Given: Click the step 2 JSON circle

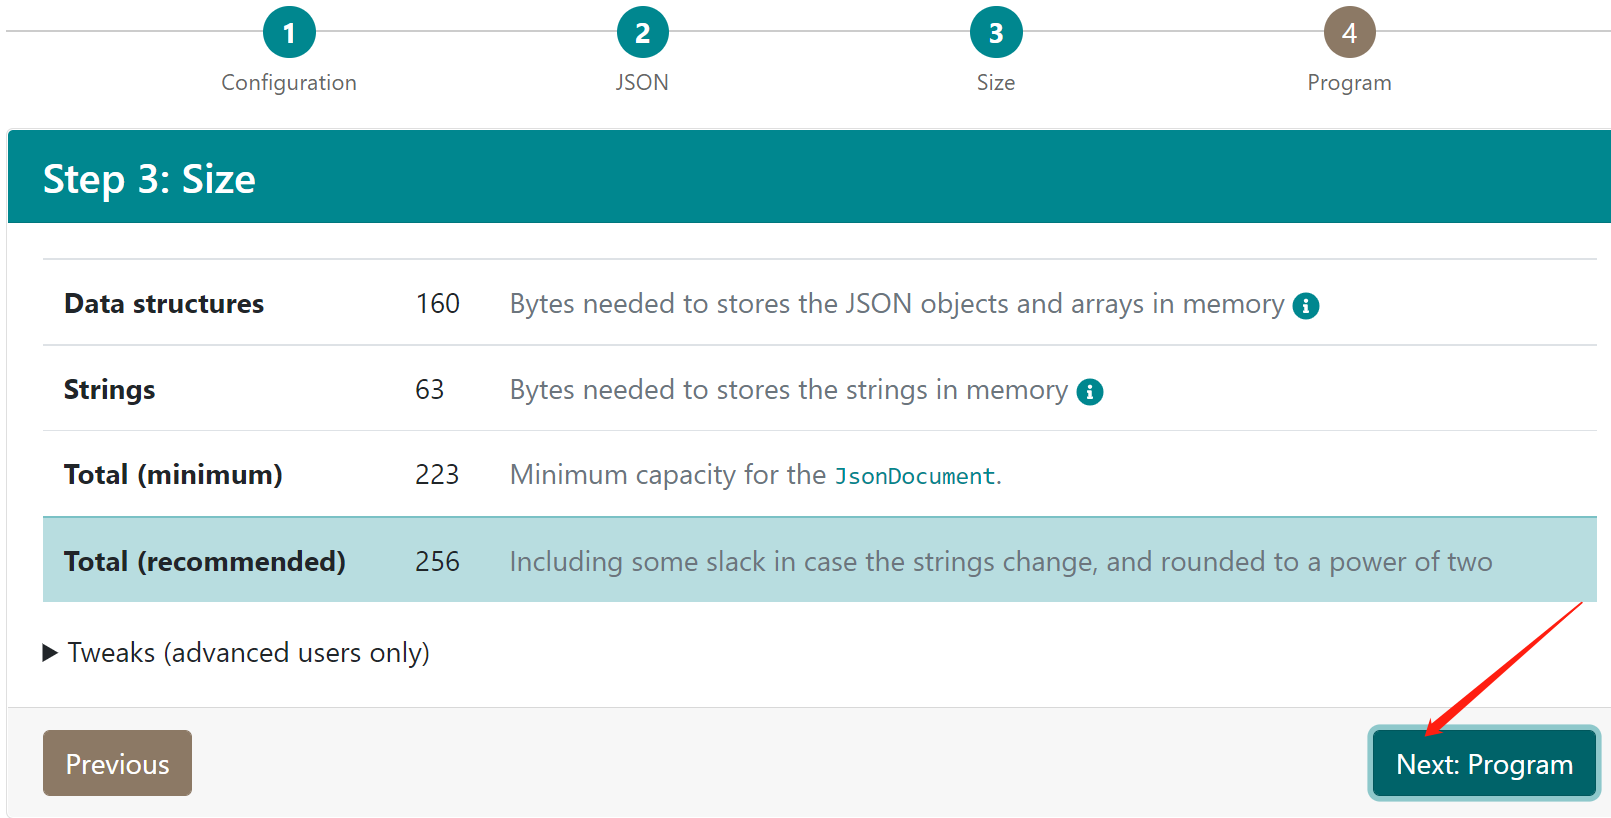Looking at the screenshot, I should click(x=643, y=31).
